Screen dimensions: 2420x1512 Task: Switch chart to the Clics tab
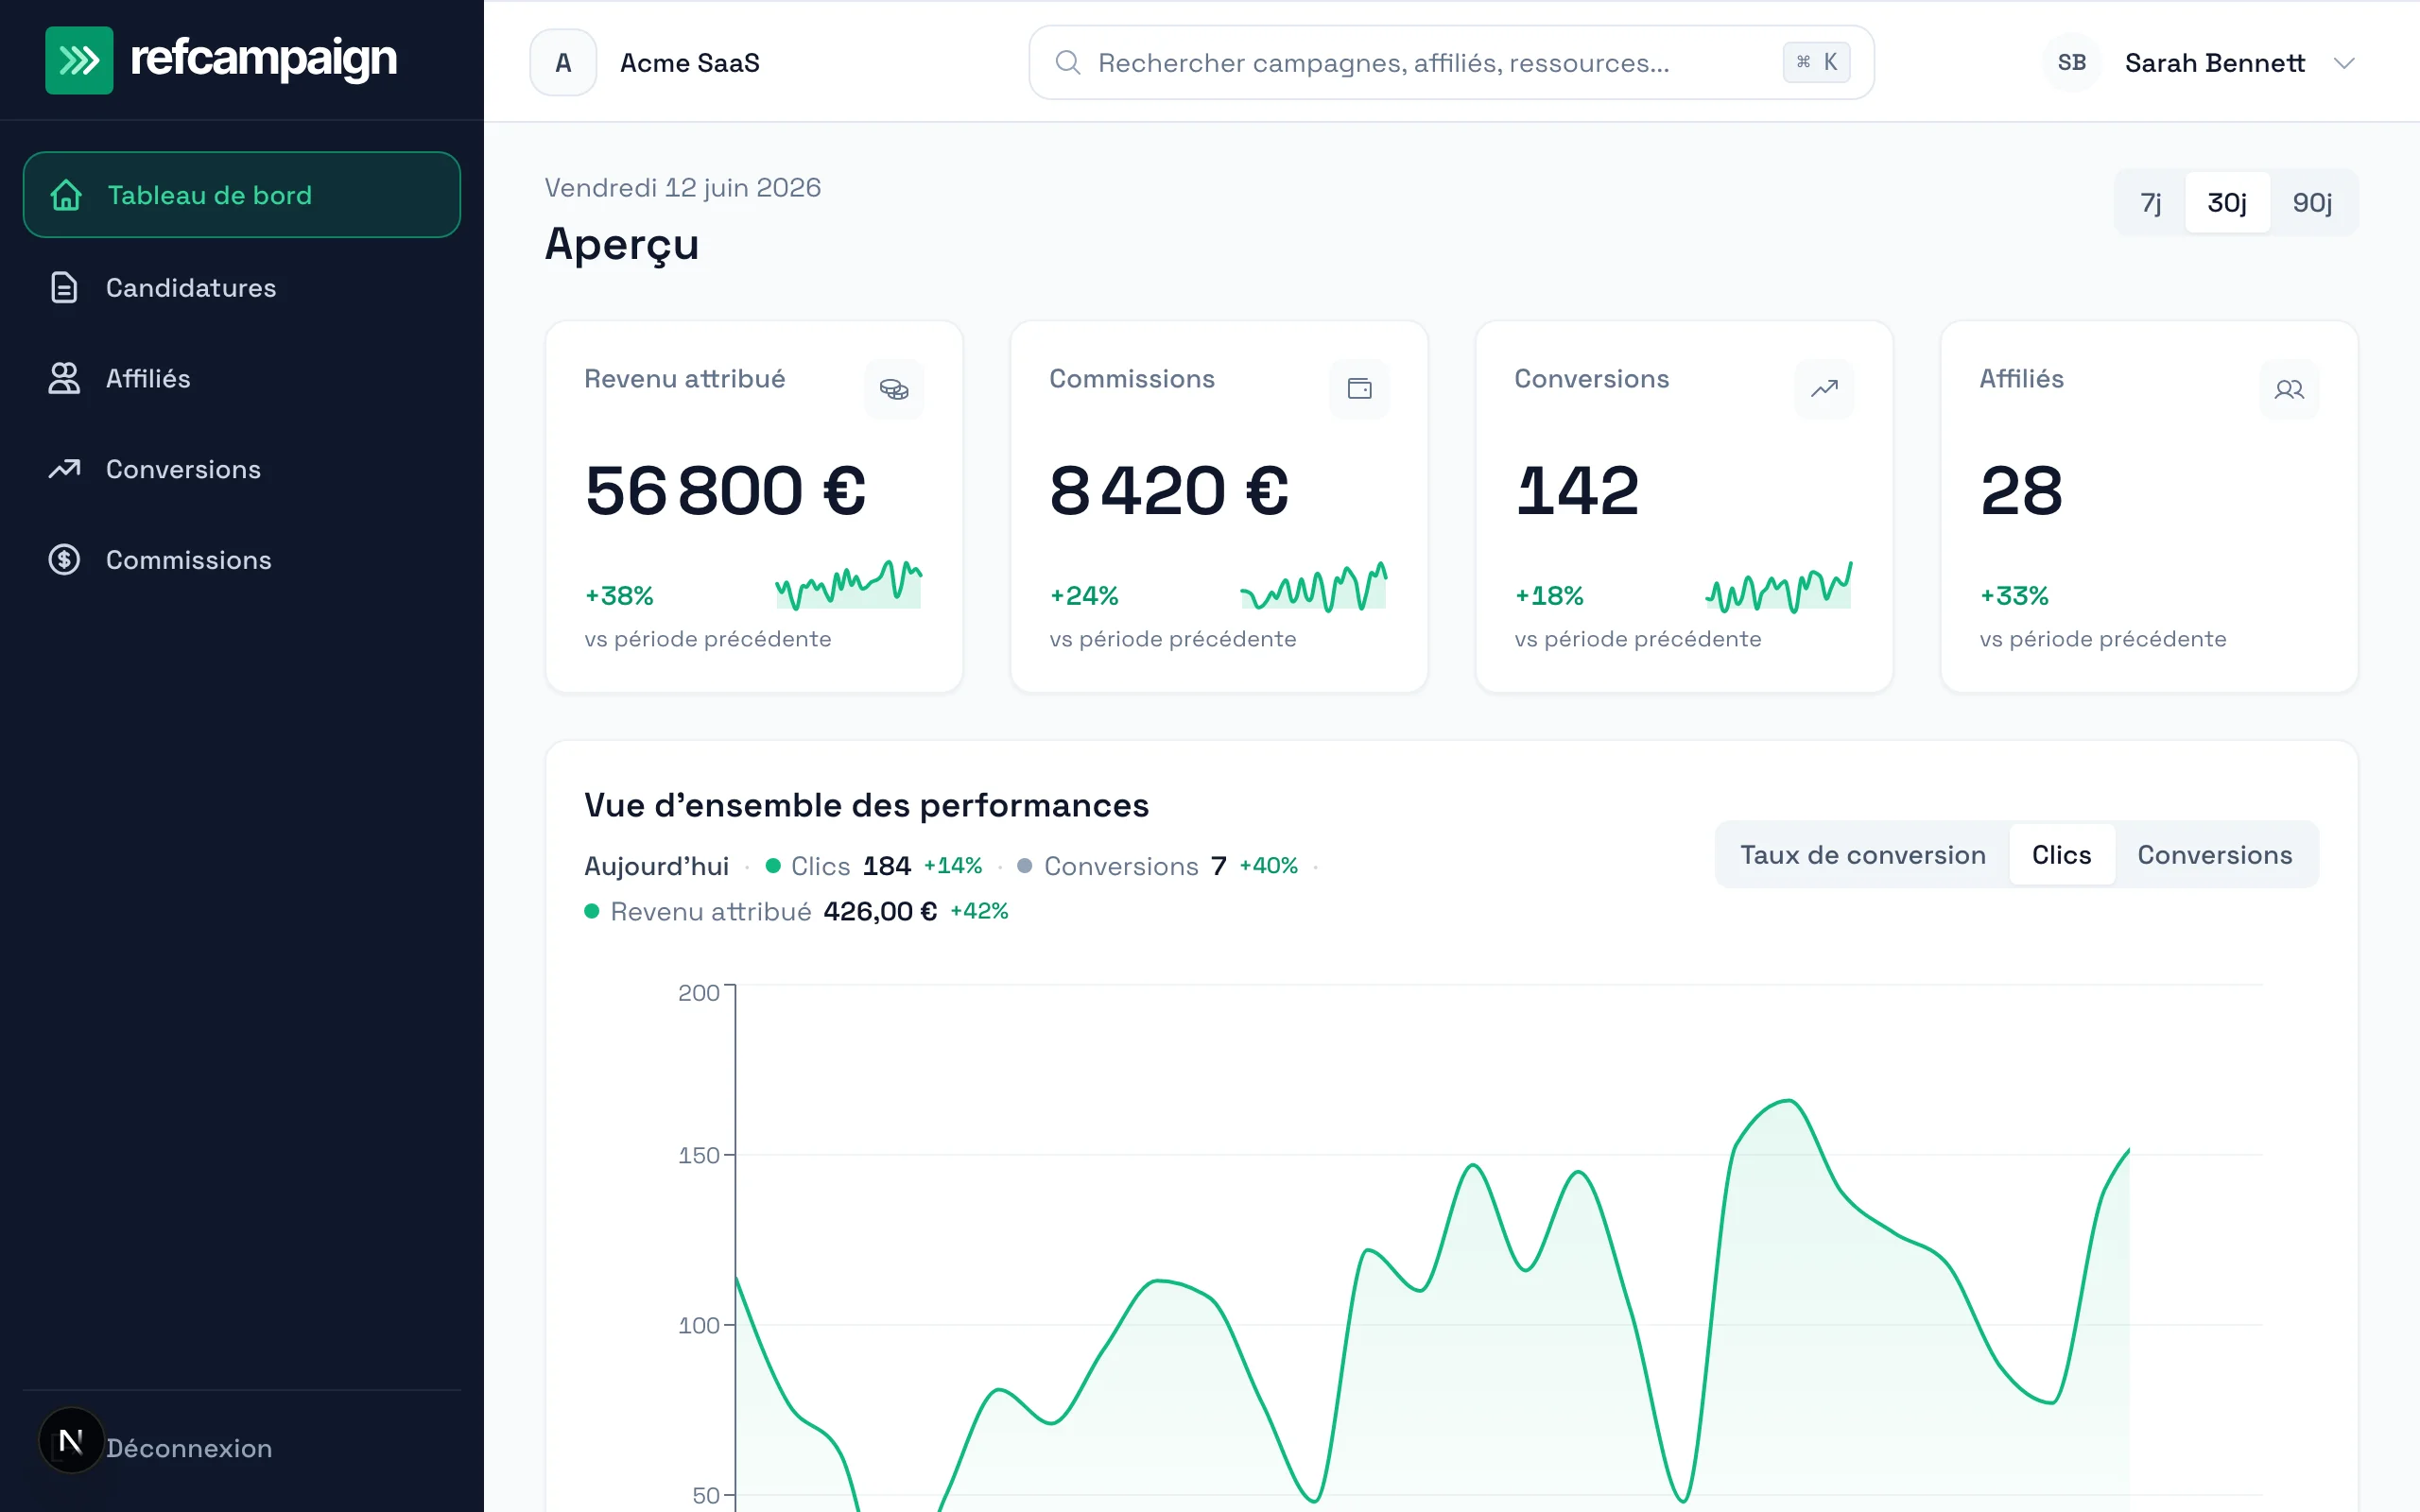coord(2061,854)
